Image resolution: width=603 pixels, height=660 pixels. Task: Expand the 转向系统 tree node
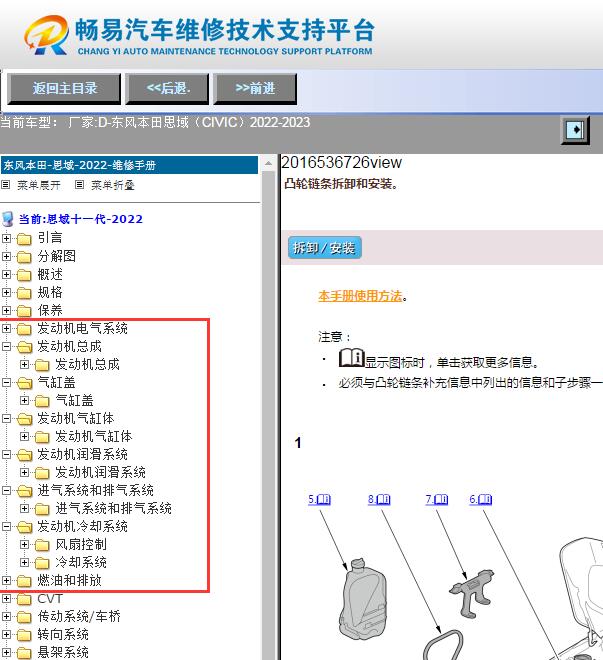pos(6,634)
